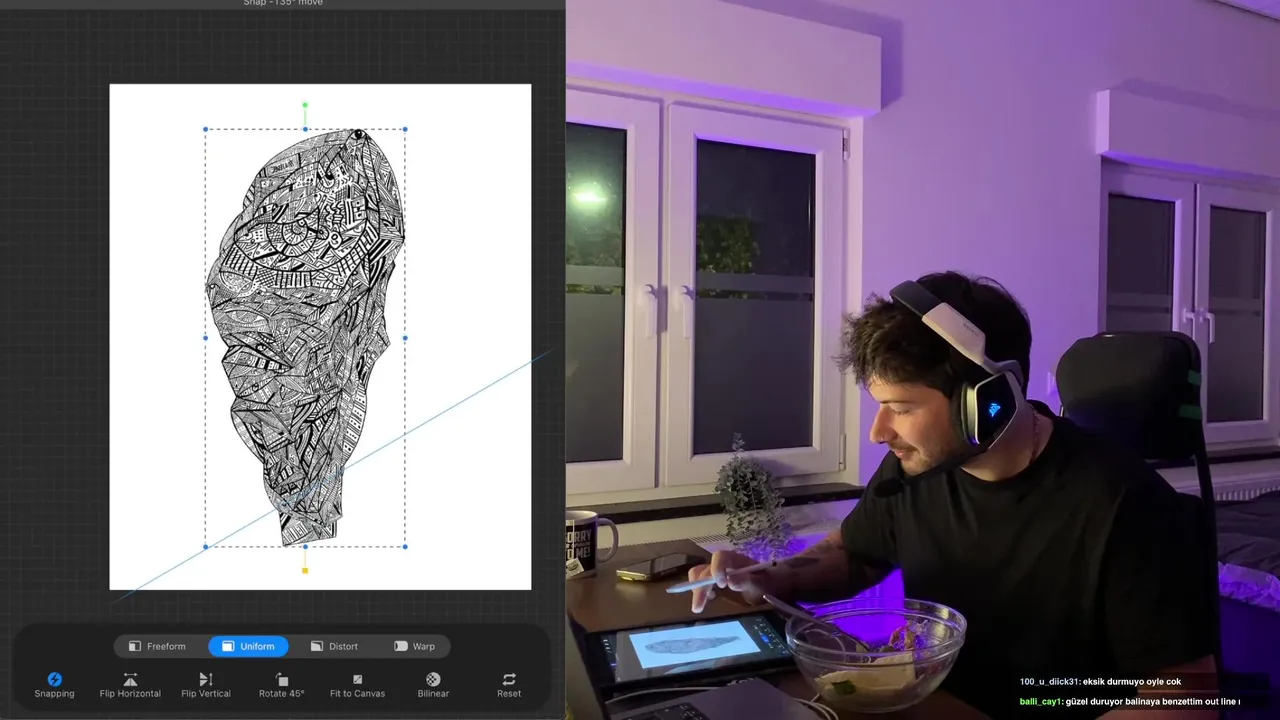Select the Uniform transform mode
This screenshot has width=1280, height=720.
(248, 646)
